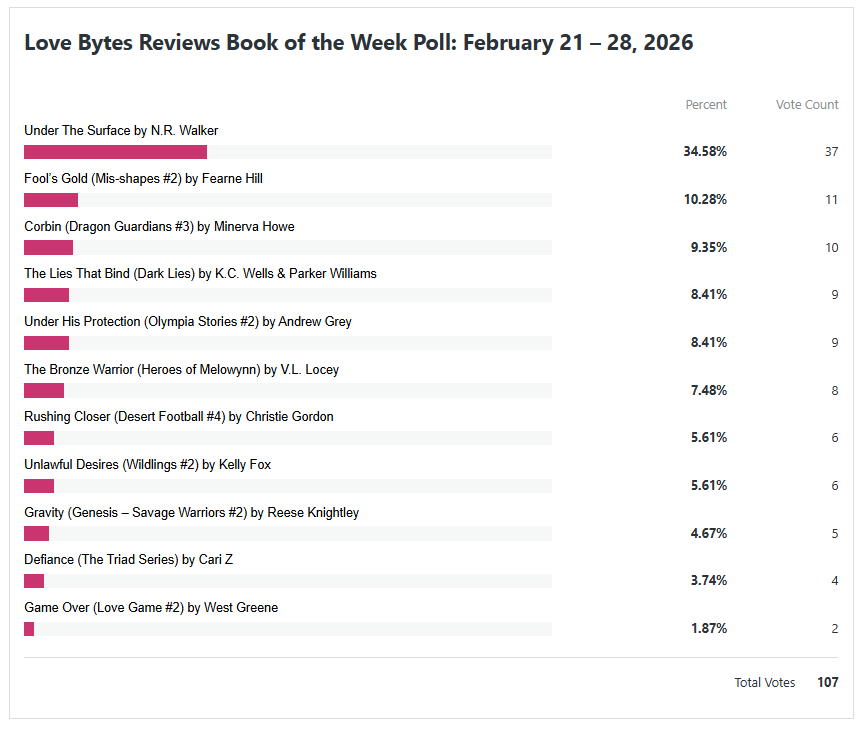Select The Lies That Bind entry
This screenshot has width=864, height=729.
click(200, 274)
